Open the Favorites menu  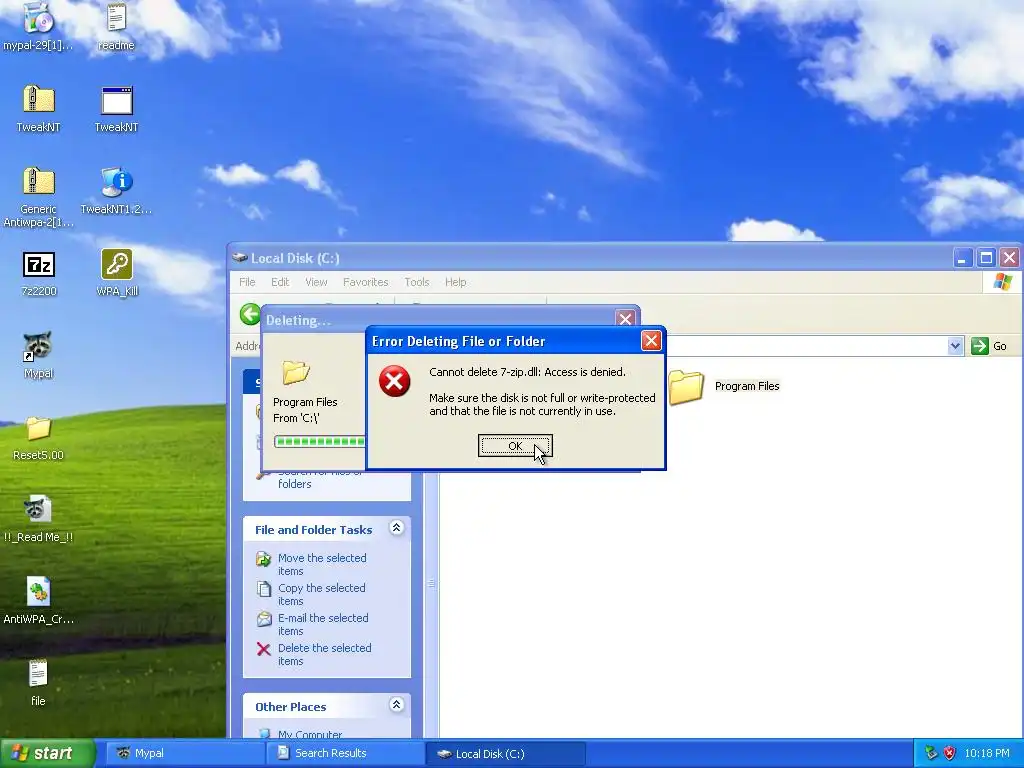click(x=366, y=282)
